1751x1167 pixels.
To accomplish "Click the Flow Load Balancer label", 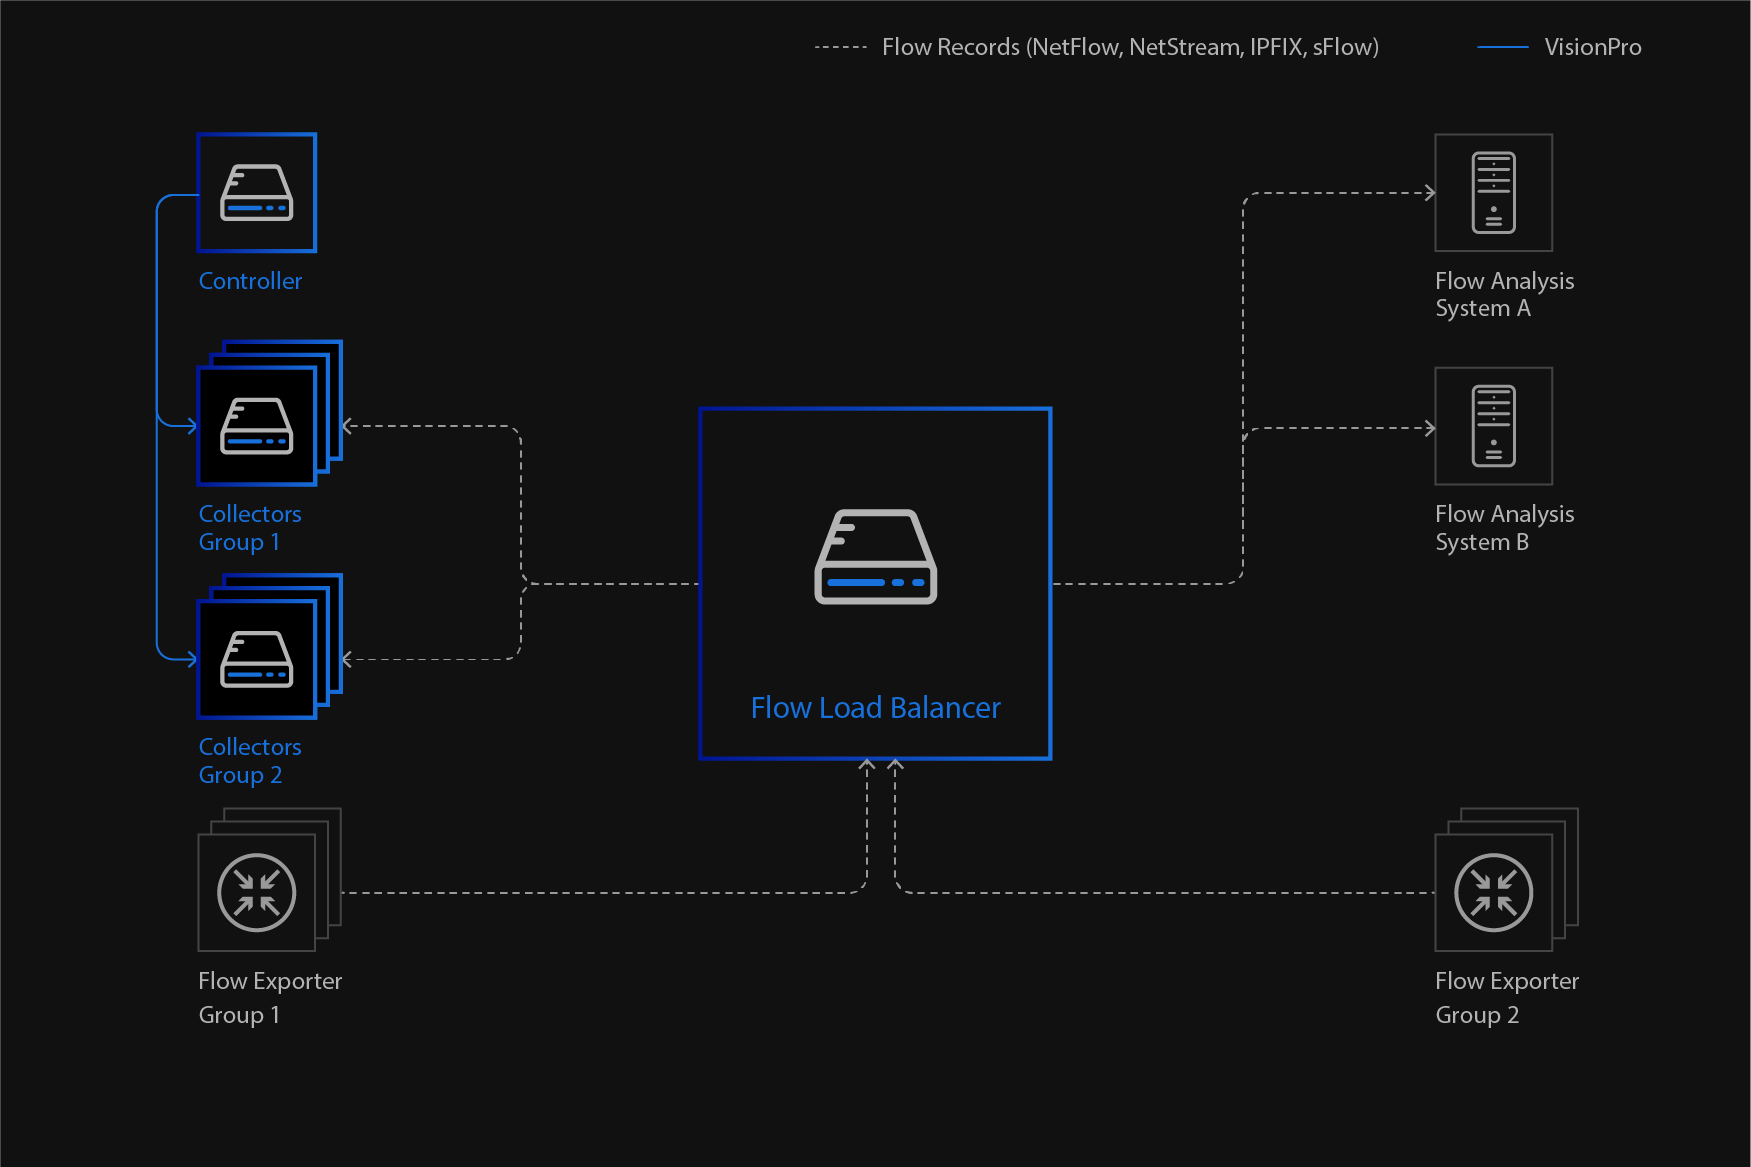I will coord(875,708).
